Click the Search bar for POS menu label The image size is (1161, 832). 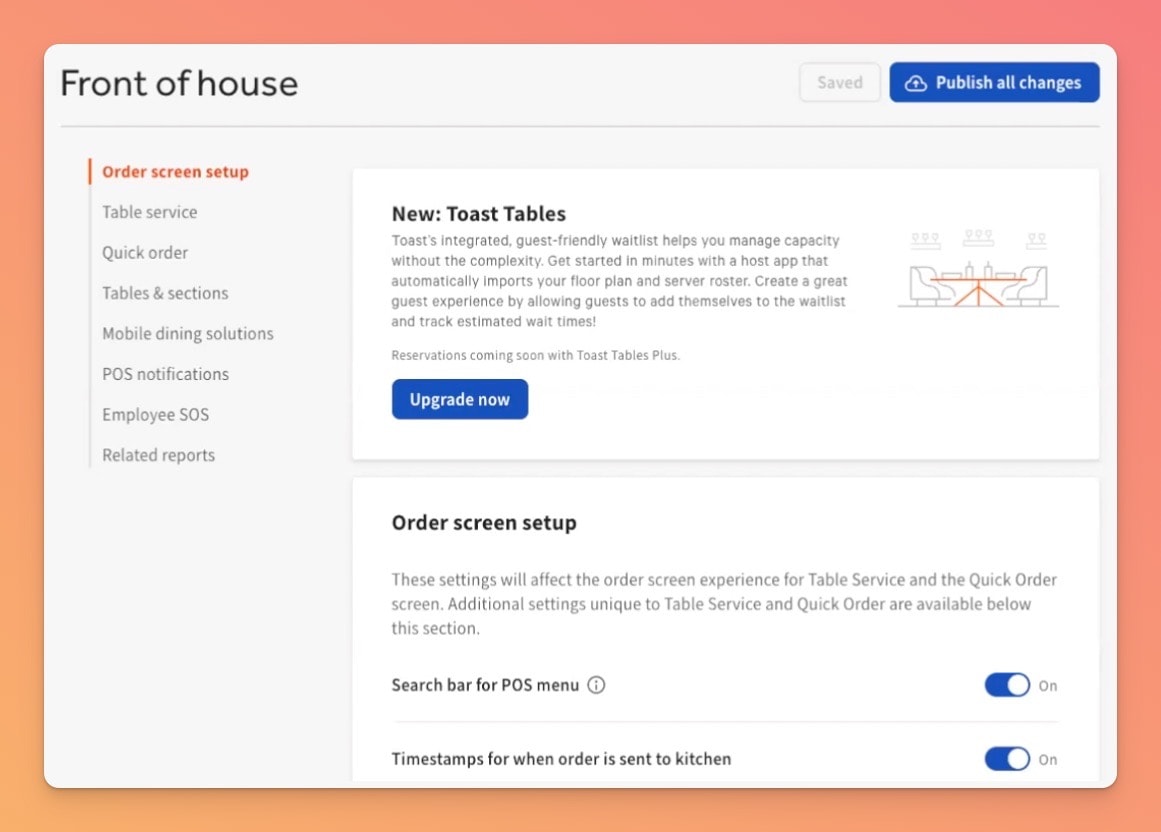pyautogui.click(x=485, y=685)
